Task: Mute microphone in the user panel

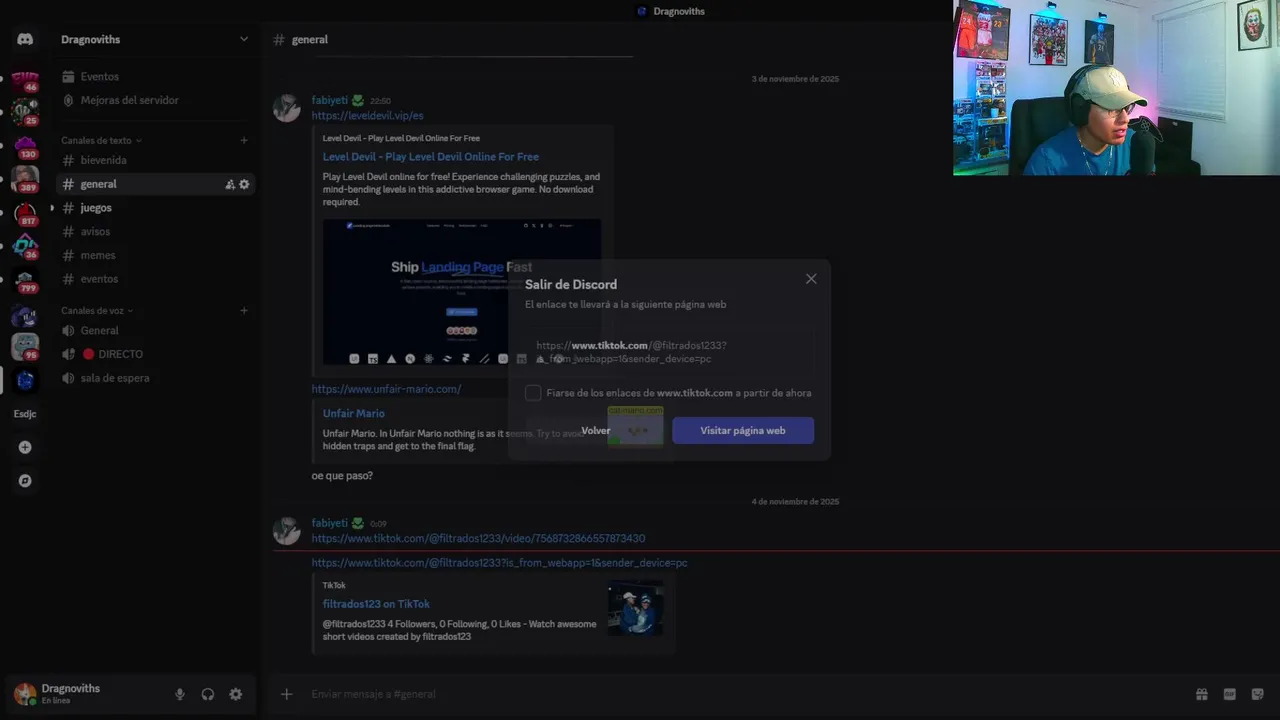Action: tap(180, 694)
